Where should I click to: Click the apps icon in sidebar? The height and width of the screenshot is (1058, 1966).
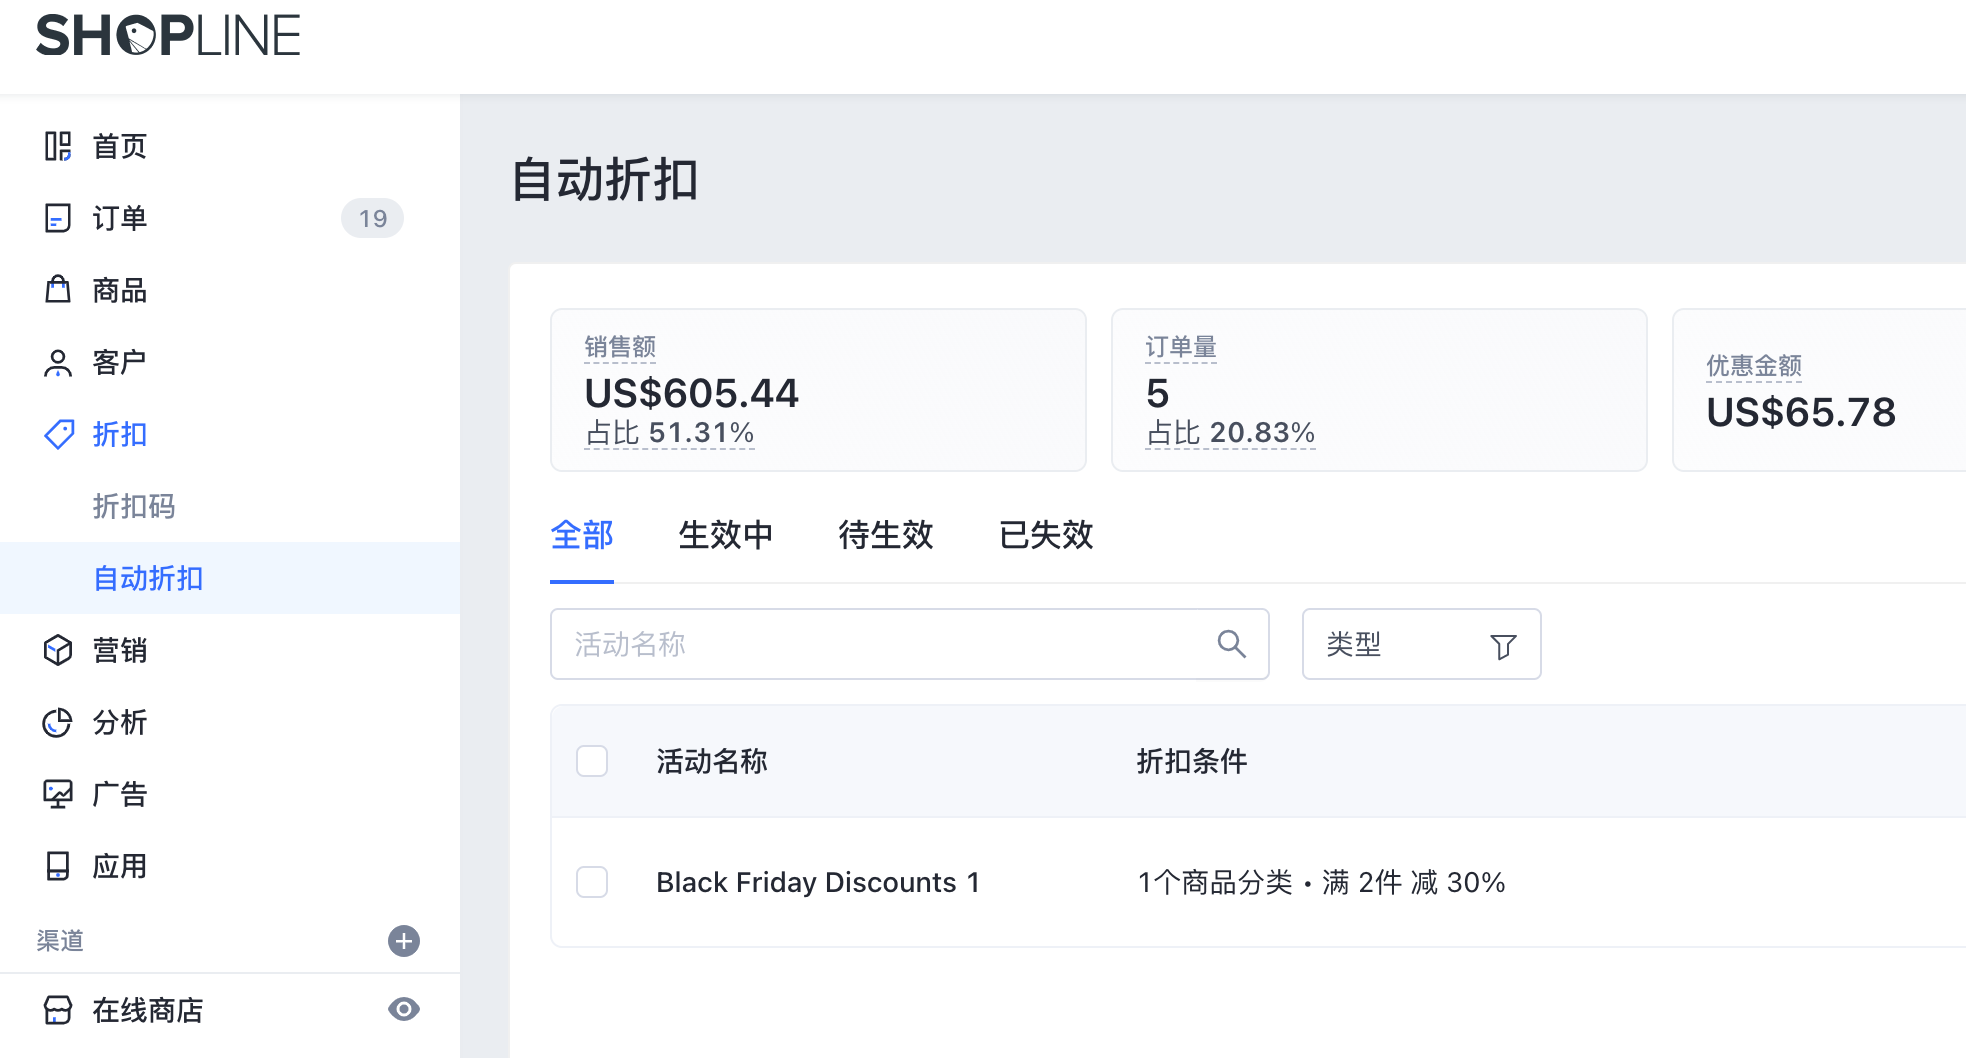[58, 866]
